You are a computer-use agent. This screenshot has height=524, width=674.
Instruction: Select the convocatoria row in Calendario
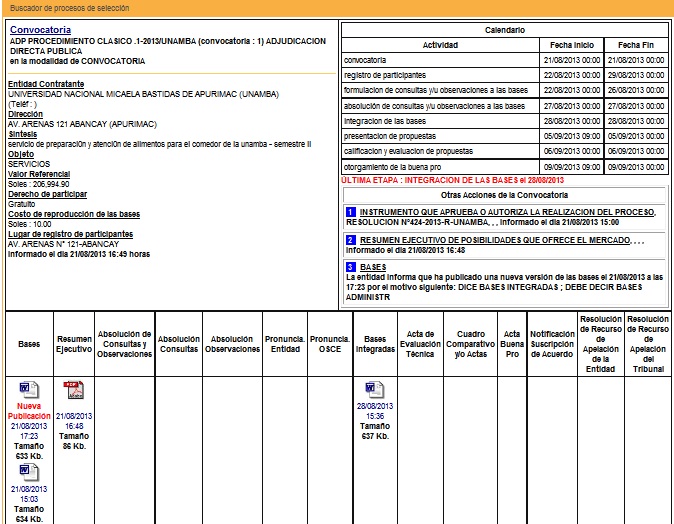[x=505, y=60]
